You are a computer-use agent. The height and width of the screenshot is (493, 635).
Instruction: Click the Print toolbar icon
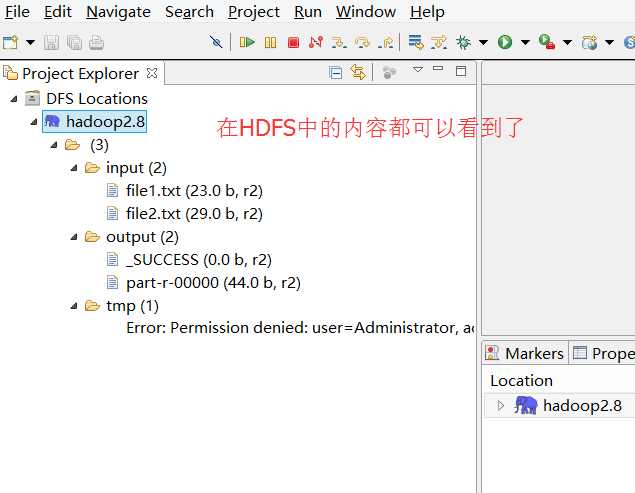tap(96, 43)
